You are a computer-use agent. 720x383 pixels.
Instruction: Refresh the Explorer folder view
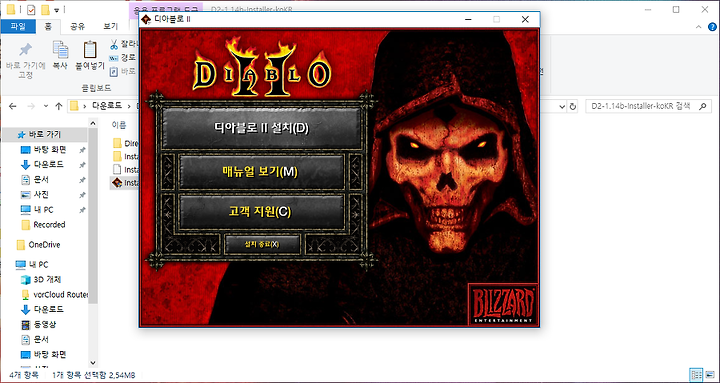pyautogui.click(x=573, y=107)
